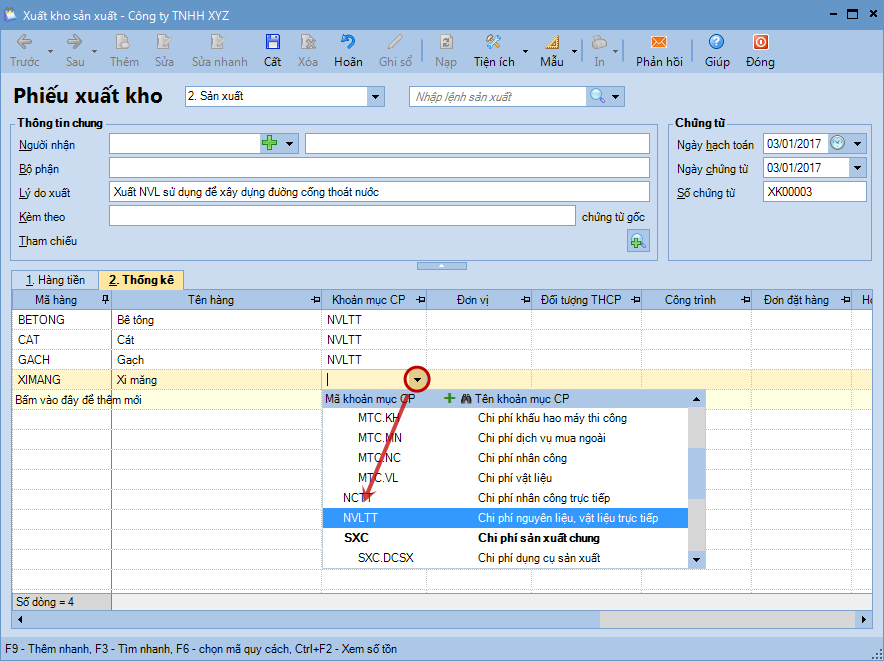Screen dimensions: 884x661
Task: Open the Ngày chứng từ date dropdown
Action: 857,168
